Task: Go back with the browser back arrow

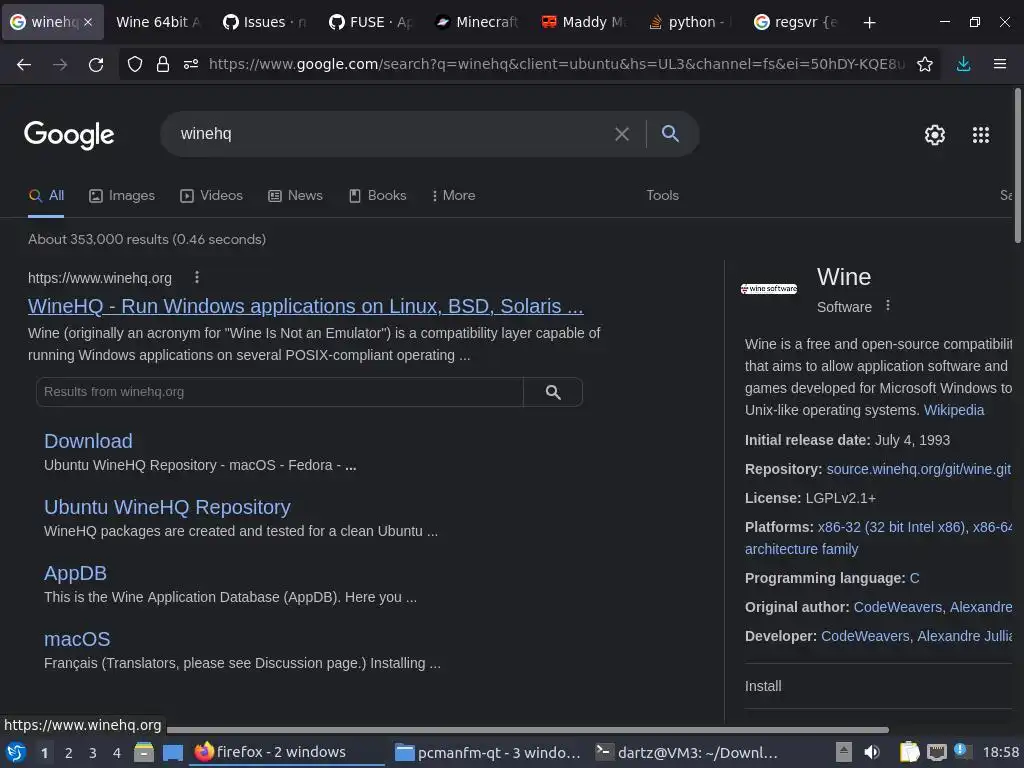Action: point(24,64)
